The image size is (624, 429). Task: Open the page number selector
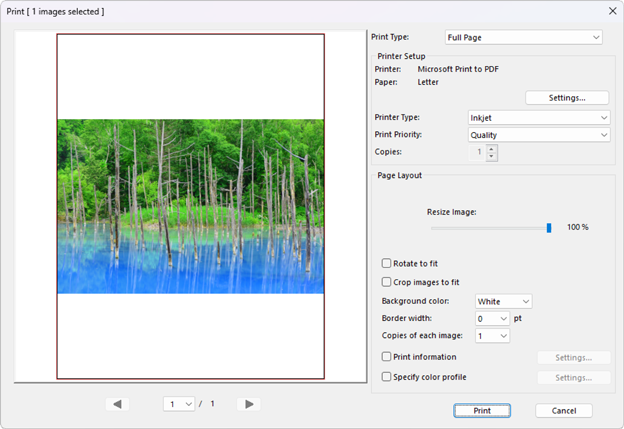pyautogui.click(x=181, y=404)
